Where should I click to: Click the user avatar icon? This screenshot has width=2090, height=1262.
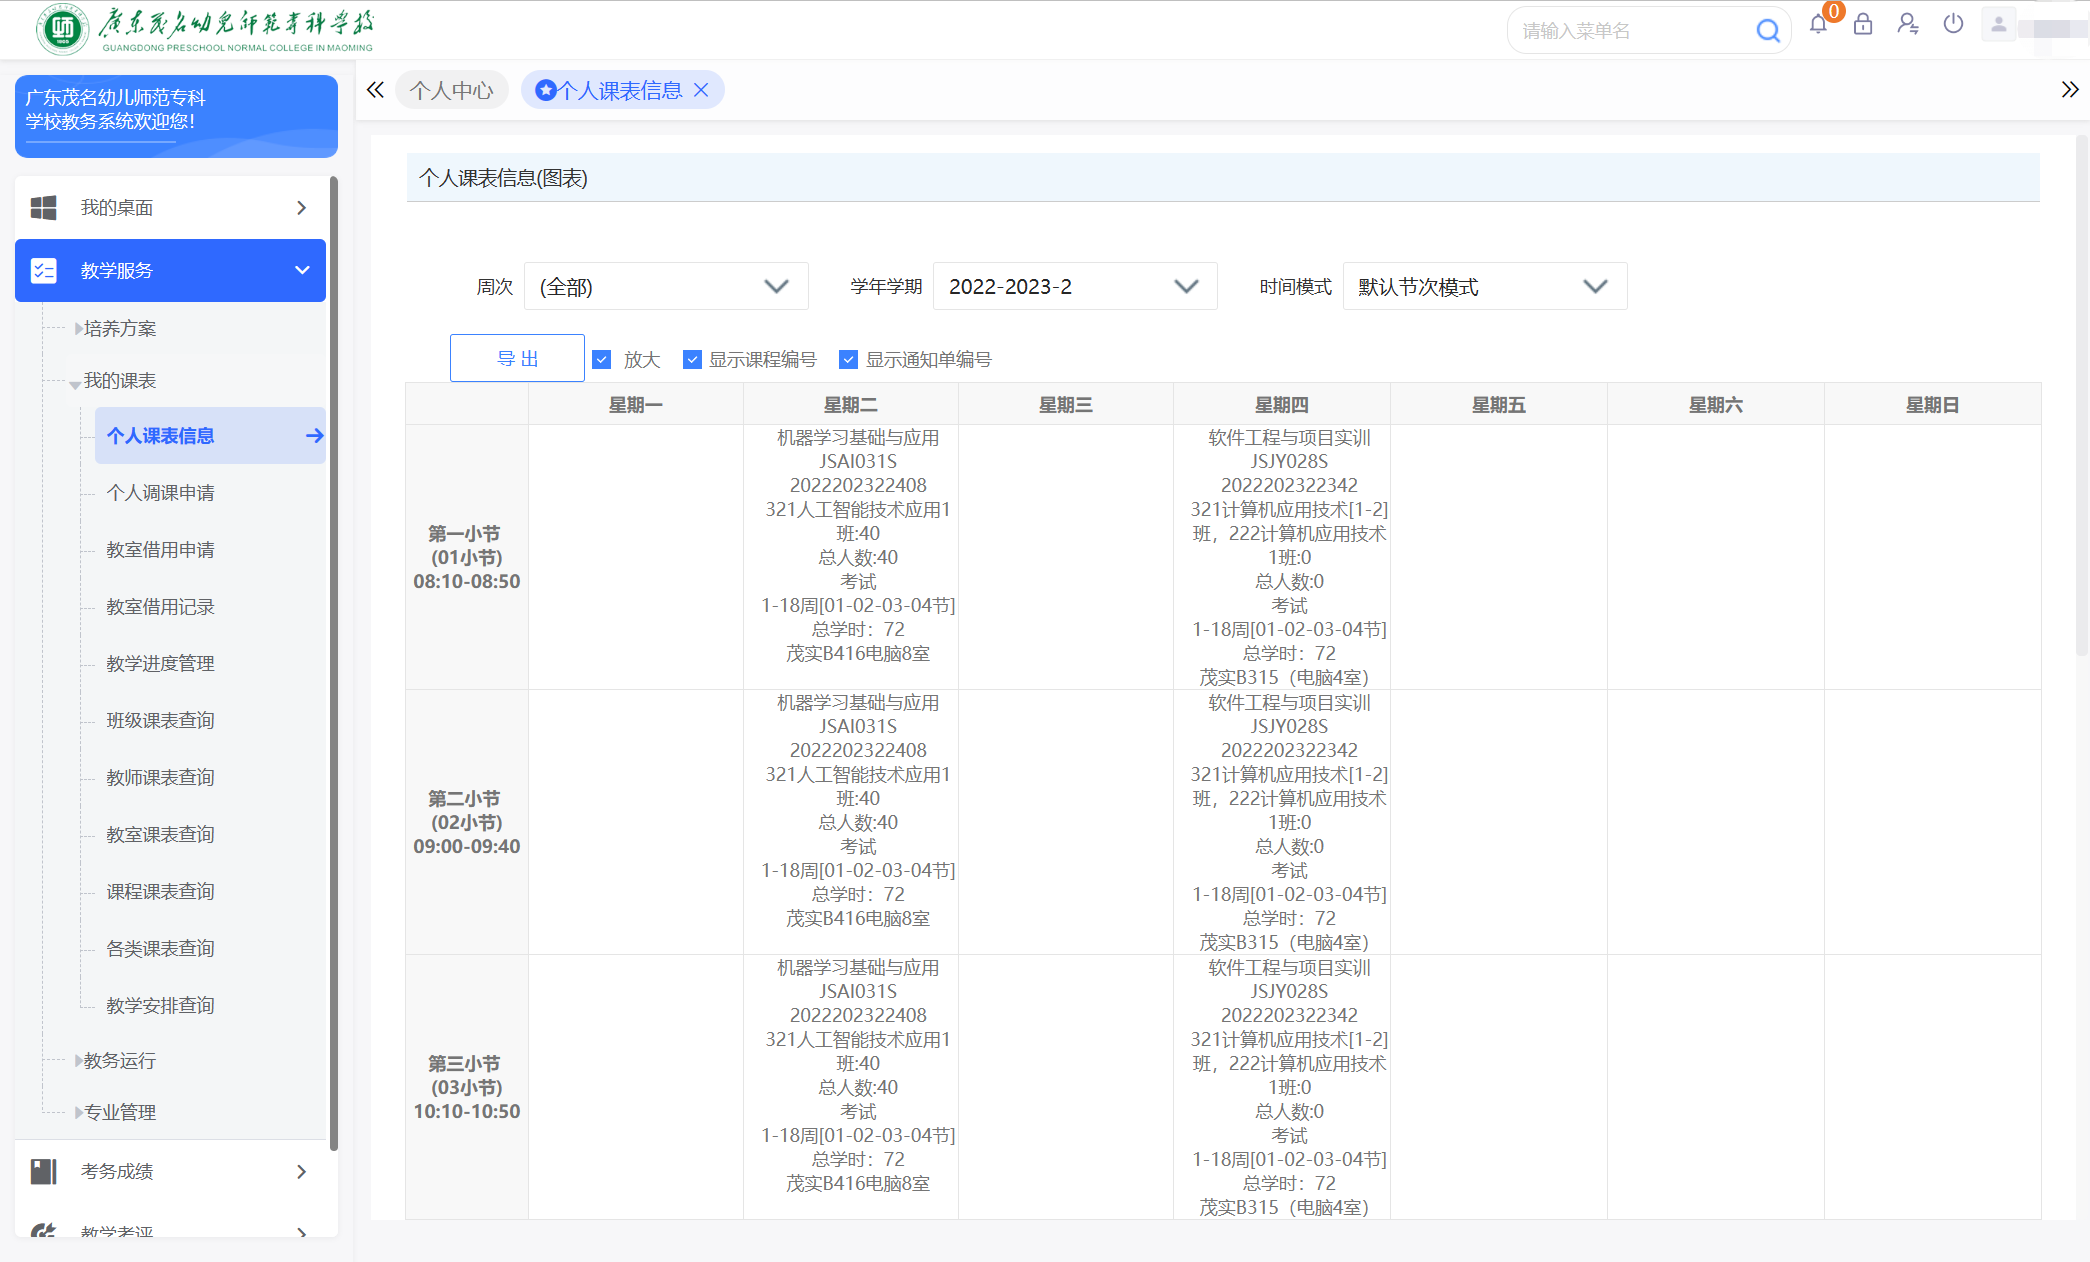1998,25
